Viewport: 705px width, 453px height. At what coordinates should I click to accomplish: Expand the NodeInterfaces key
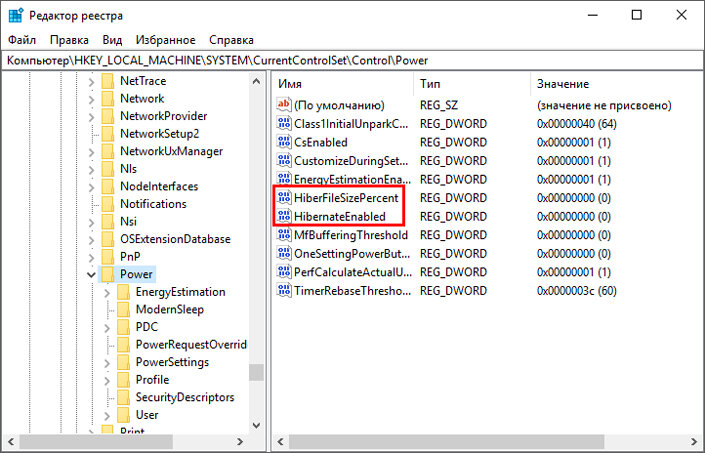[91, 187]
